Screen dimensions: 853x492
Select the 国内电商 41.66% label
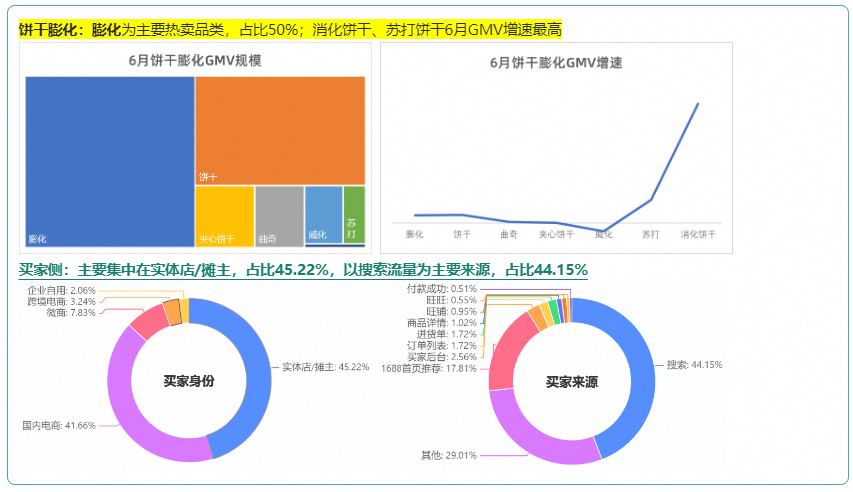click(x=59, y=425)
